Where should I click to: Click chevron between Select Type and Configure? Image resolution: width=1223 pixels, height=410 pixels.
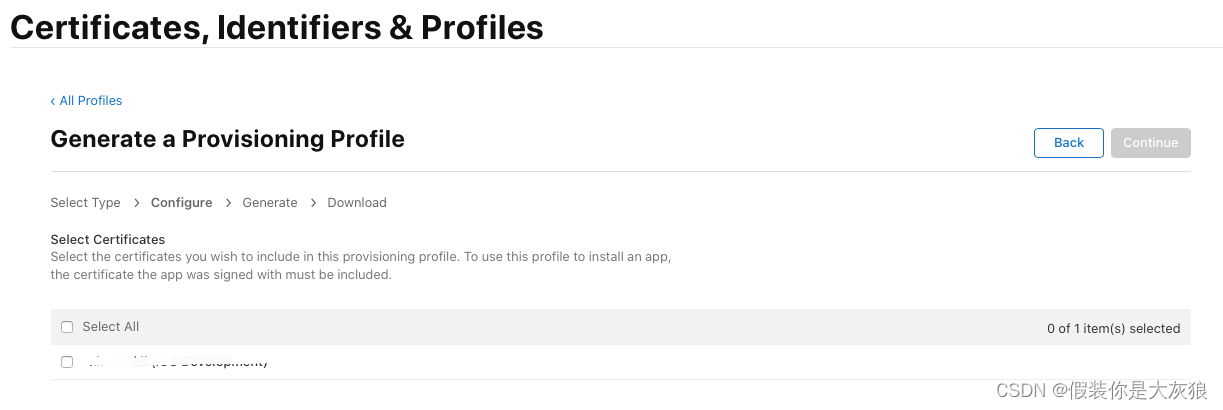pos(136,203)
